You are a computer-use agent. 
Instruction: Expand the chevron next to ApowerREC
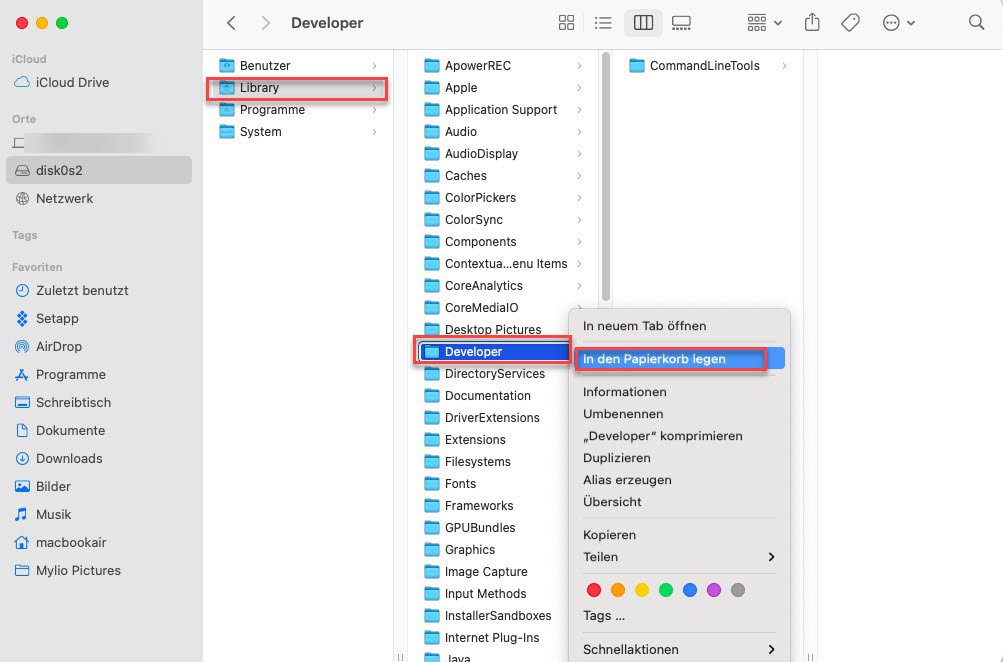(579, 66)
